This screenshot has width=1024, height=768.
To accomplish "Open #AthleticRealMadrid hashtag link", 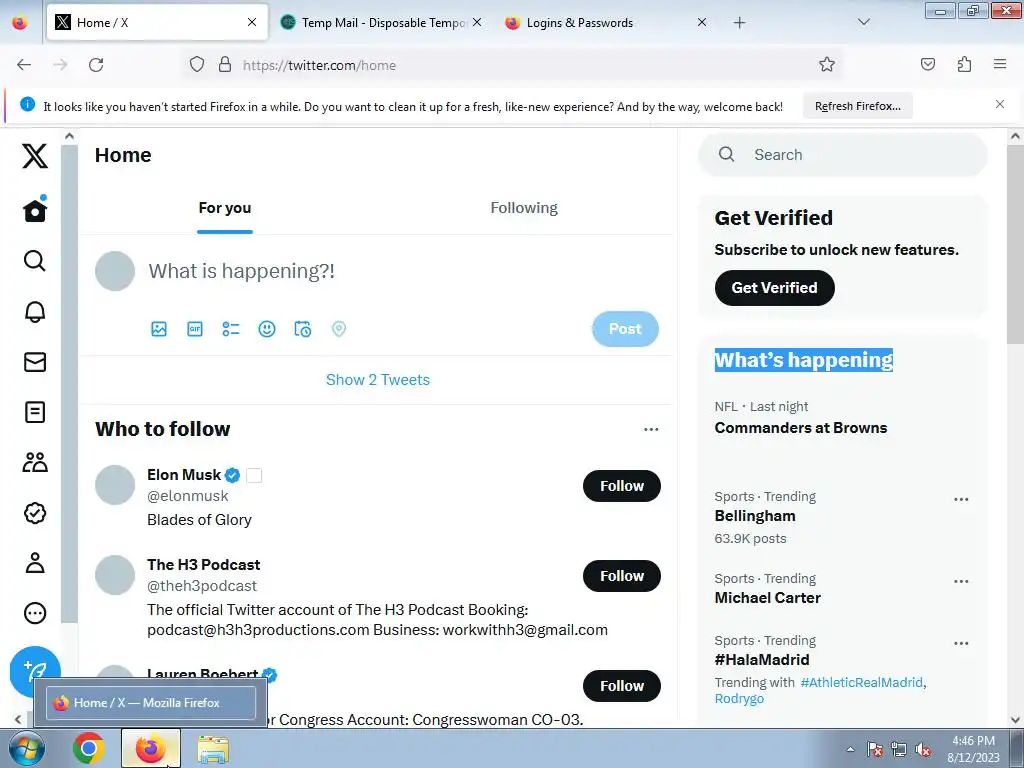I will [x=861, y=682].
